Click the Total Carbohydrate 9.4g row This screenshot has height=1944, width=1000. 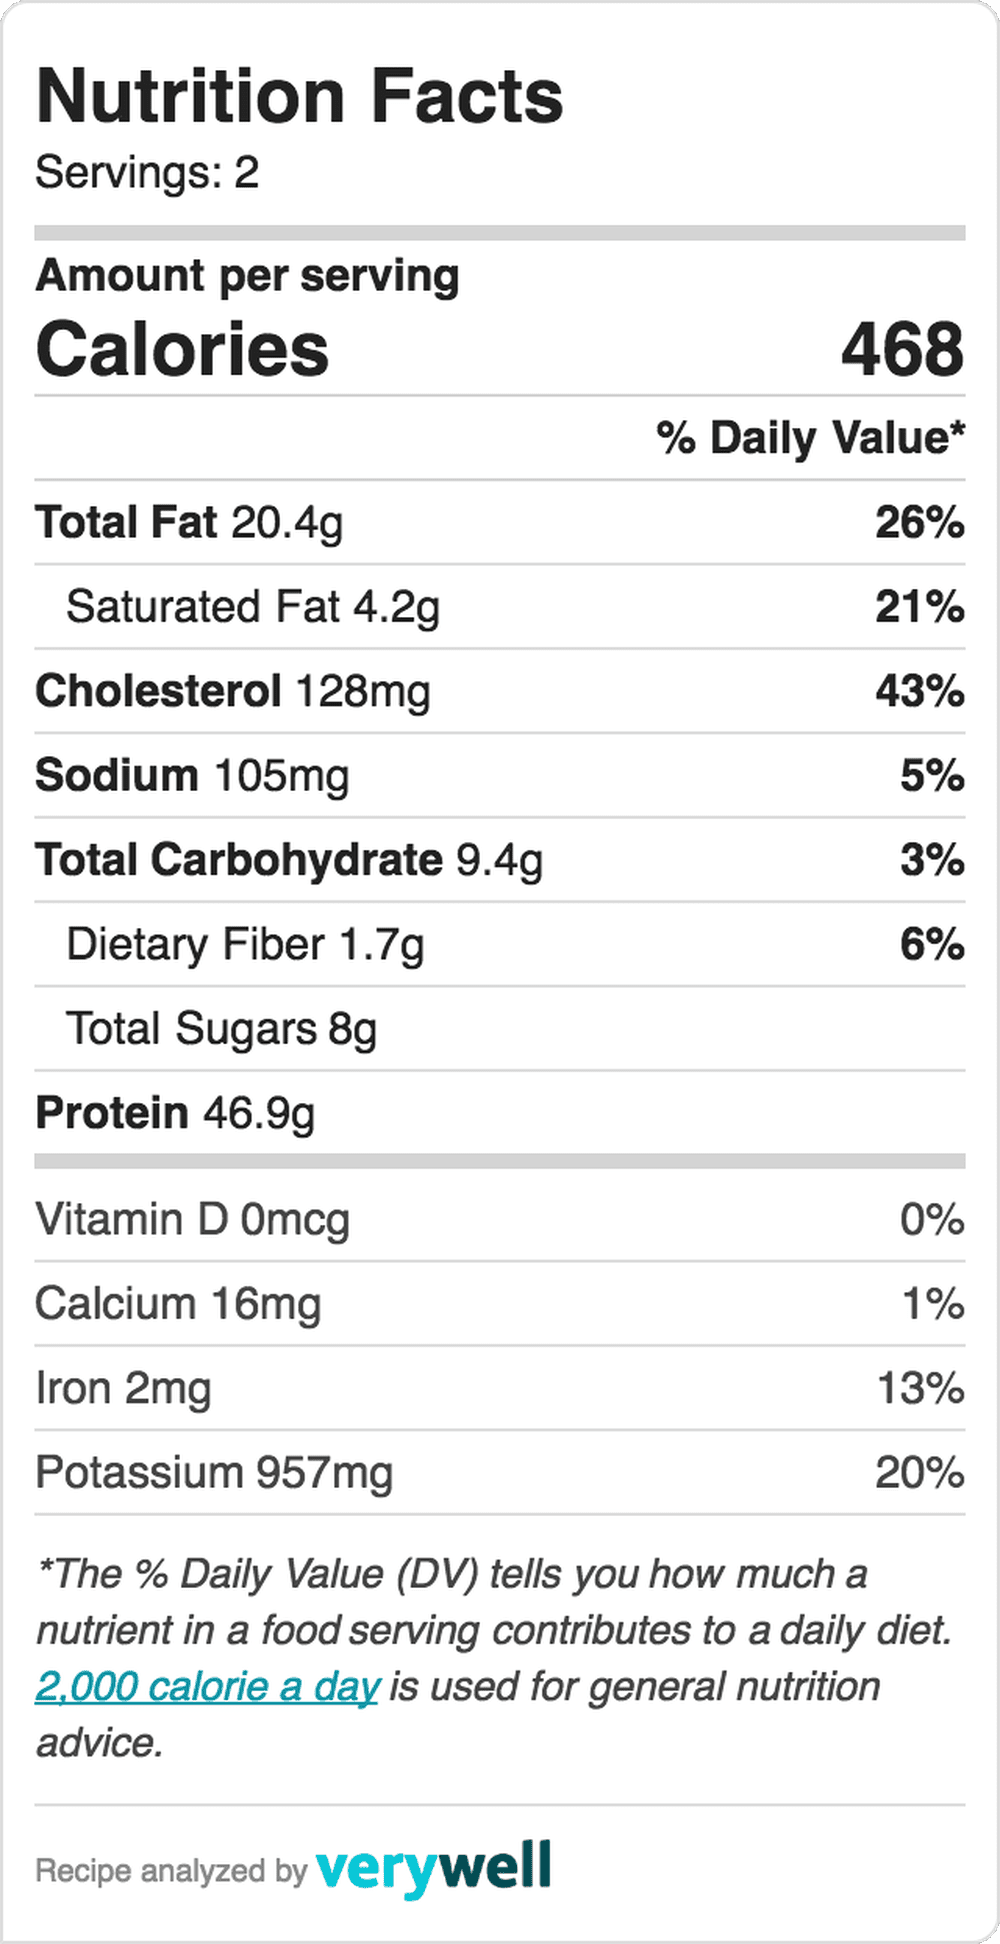[x=500, y=860]
